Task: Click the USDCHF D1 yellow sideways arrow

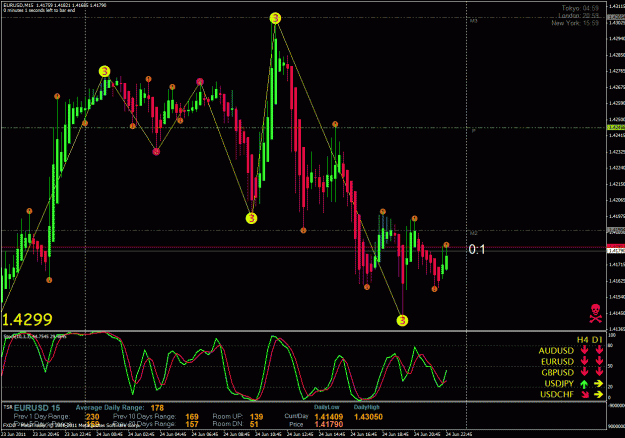Action: [x=599, y=395]
